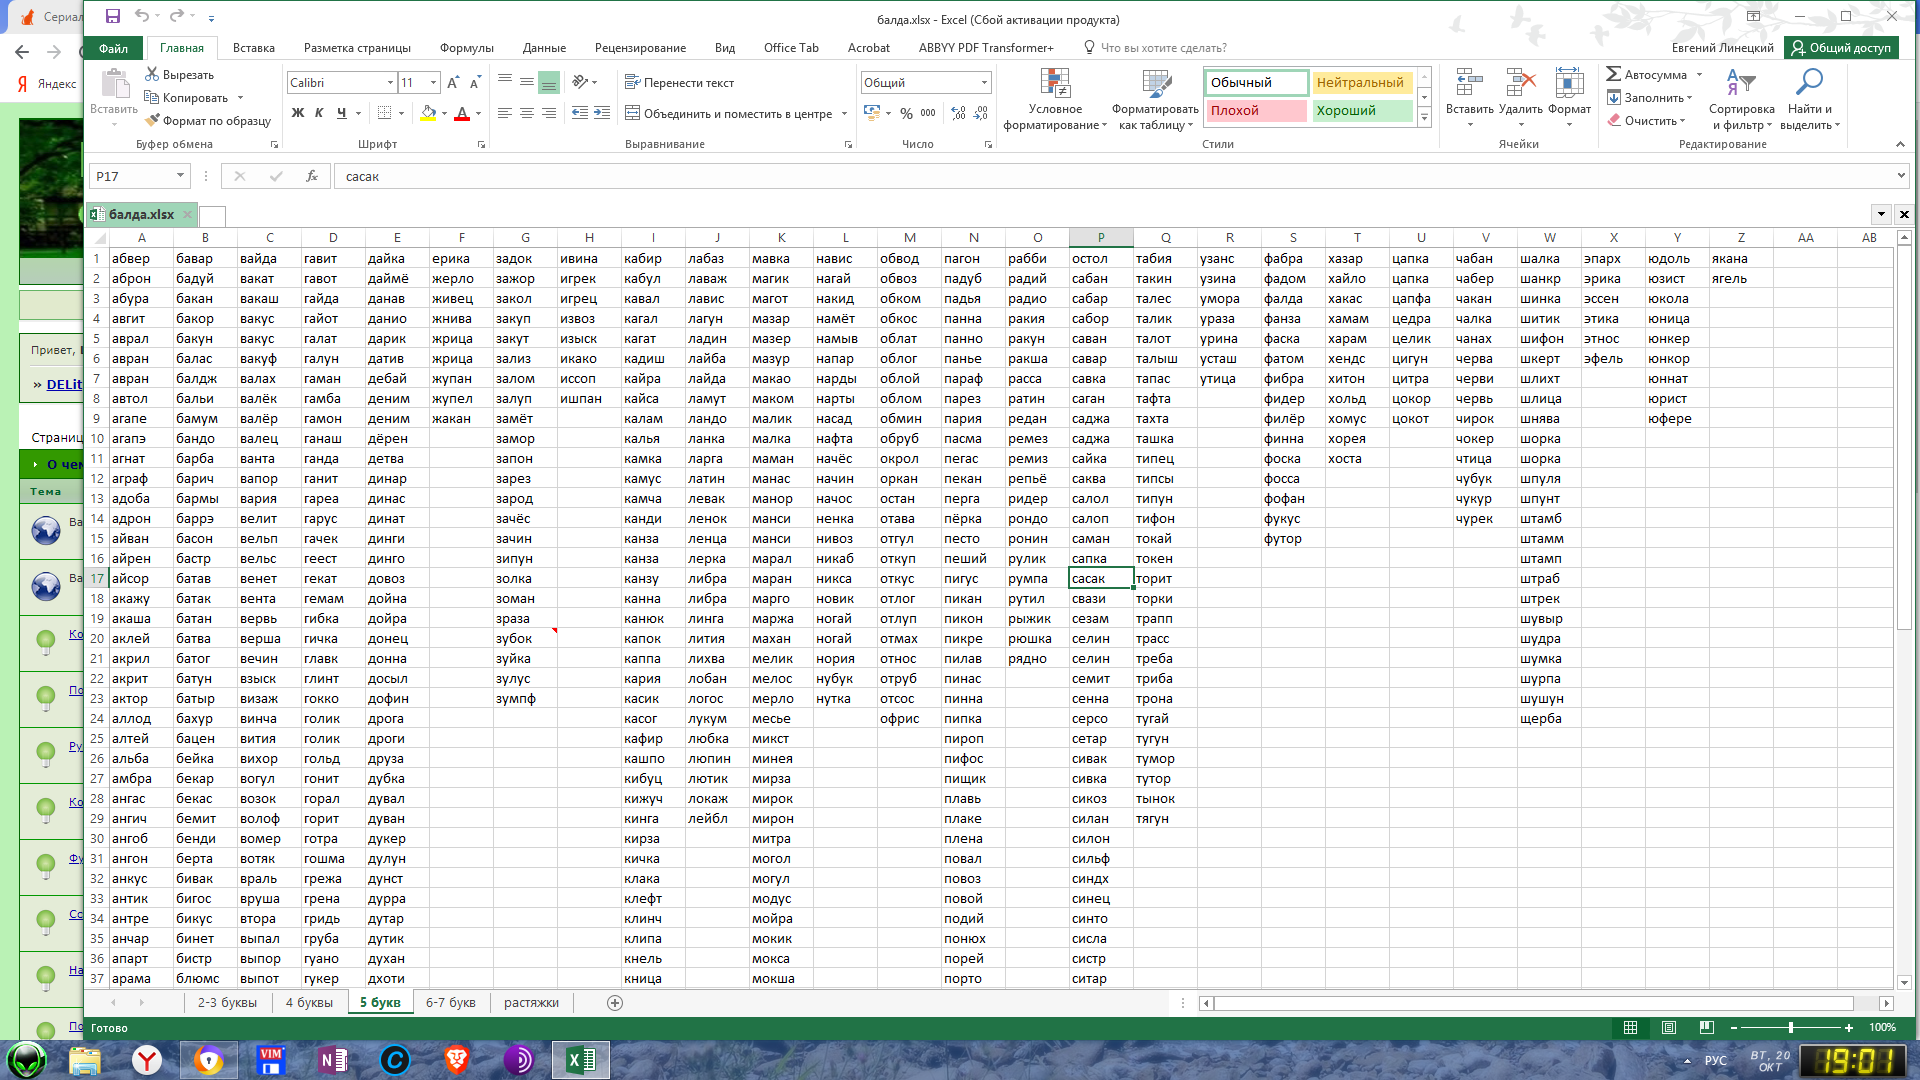
Task: Open Format as Table (Форматировать как таблицу)
Action: pos(1155,99)
